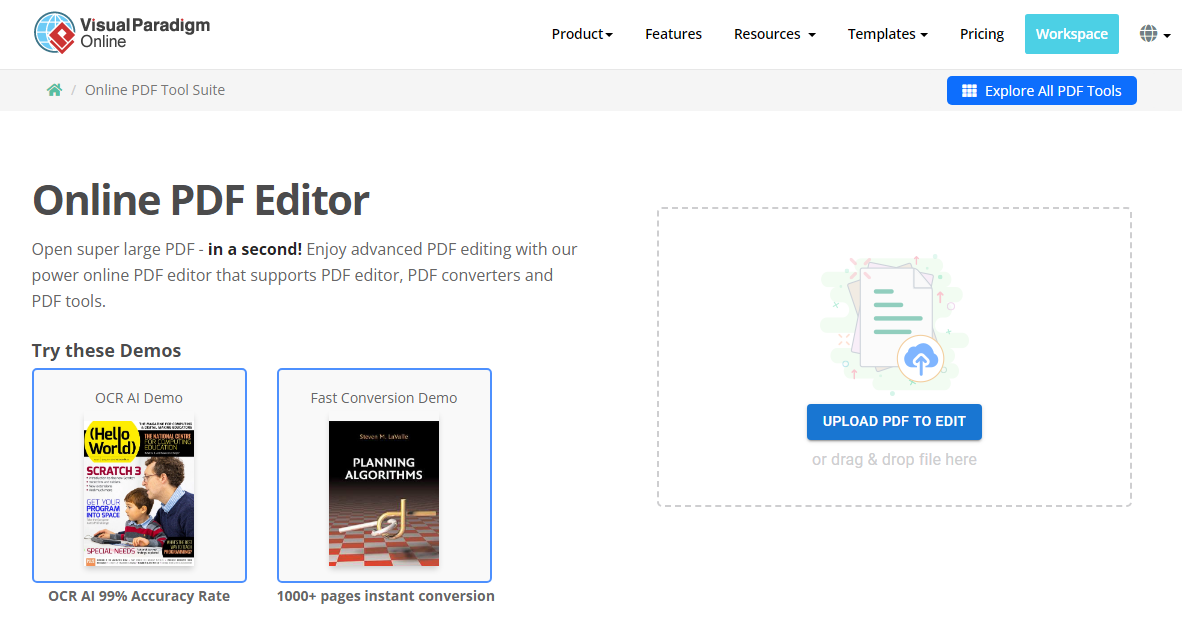Open the Fast Conversion Demo card
Viewport: 1182px width, 626px height.
click(x=384, y=475)
